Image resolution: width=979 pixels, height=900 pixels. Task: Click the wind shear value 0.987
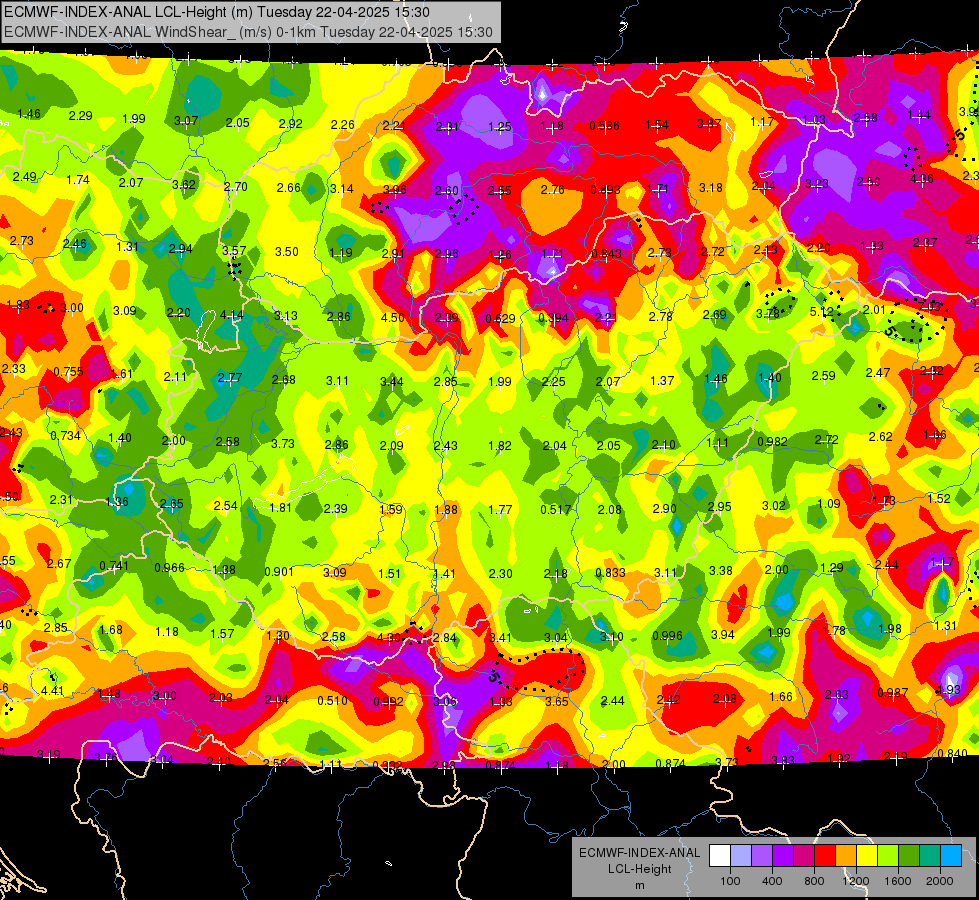[x=893, y=692]
